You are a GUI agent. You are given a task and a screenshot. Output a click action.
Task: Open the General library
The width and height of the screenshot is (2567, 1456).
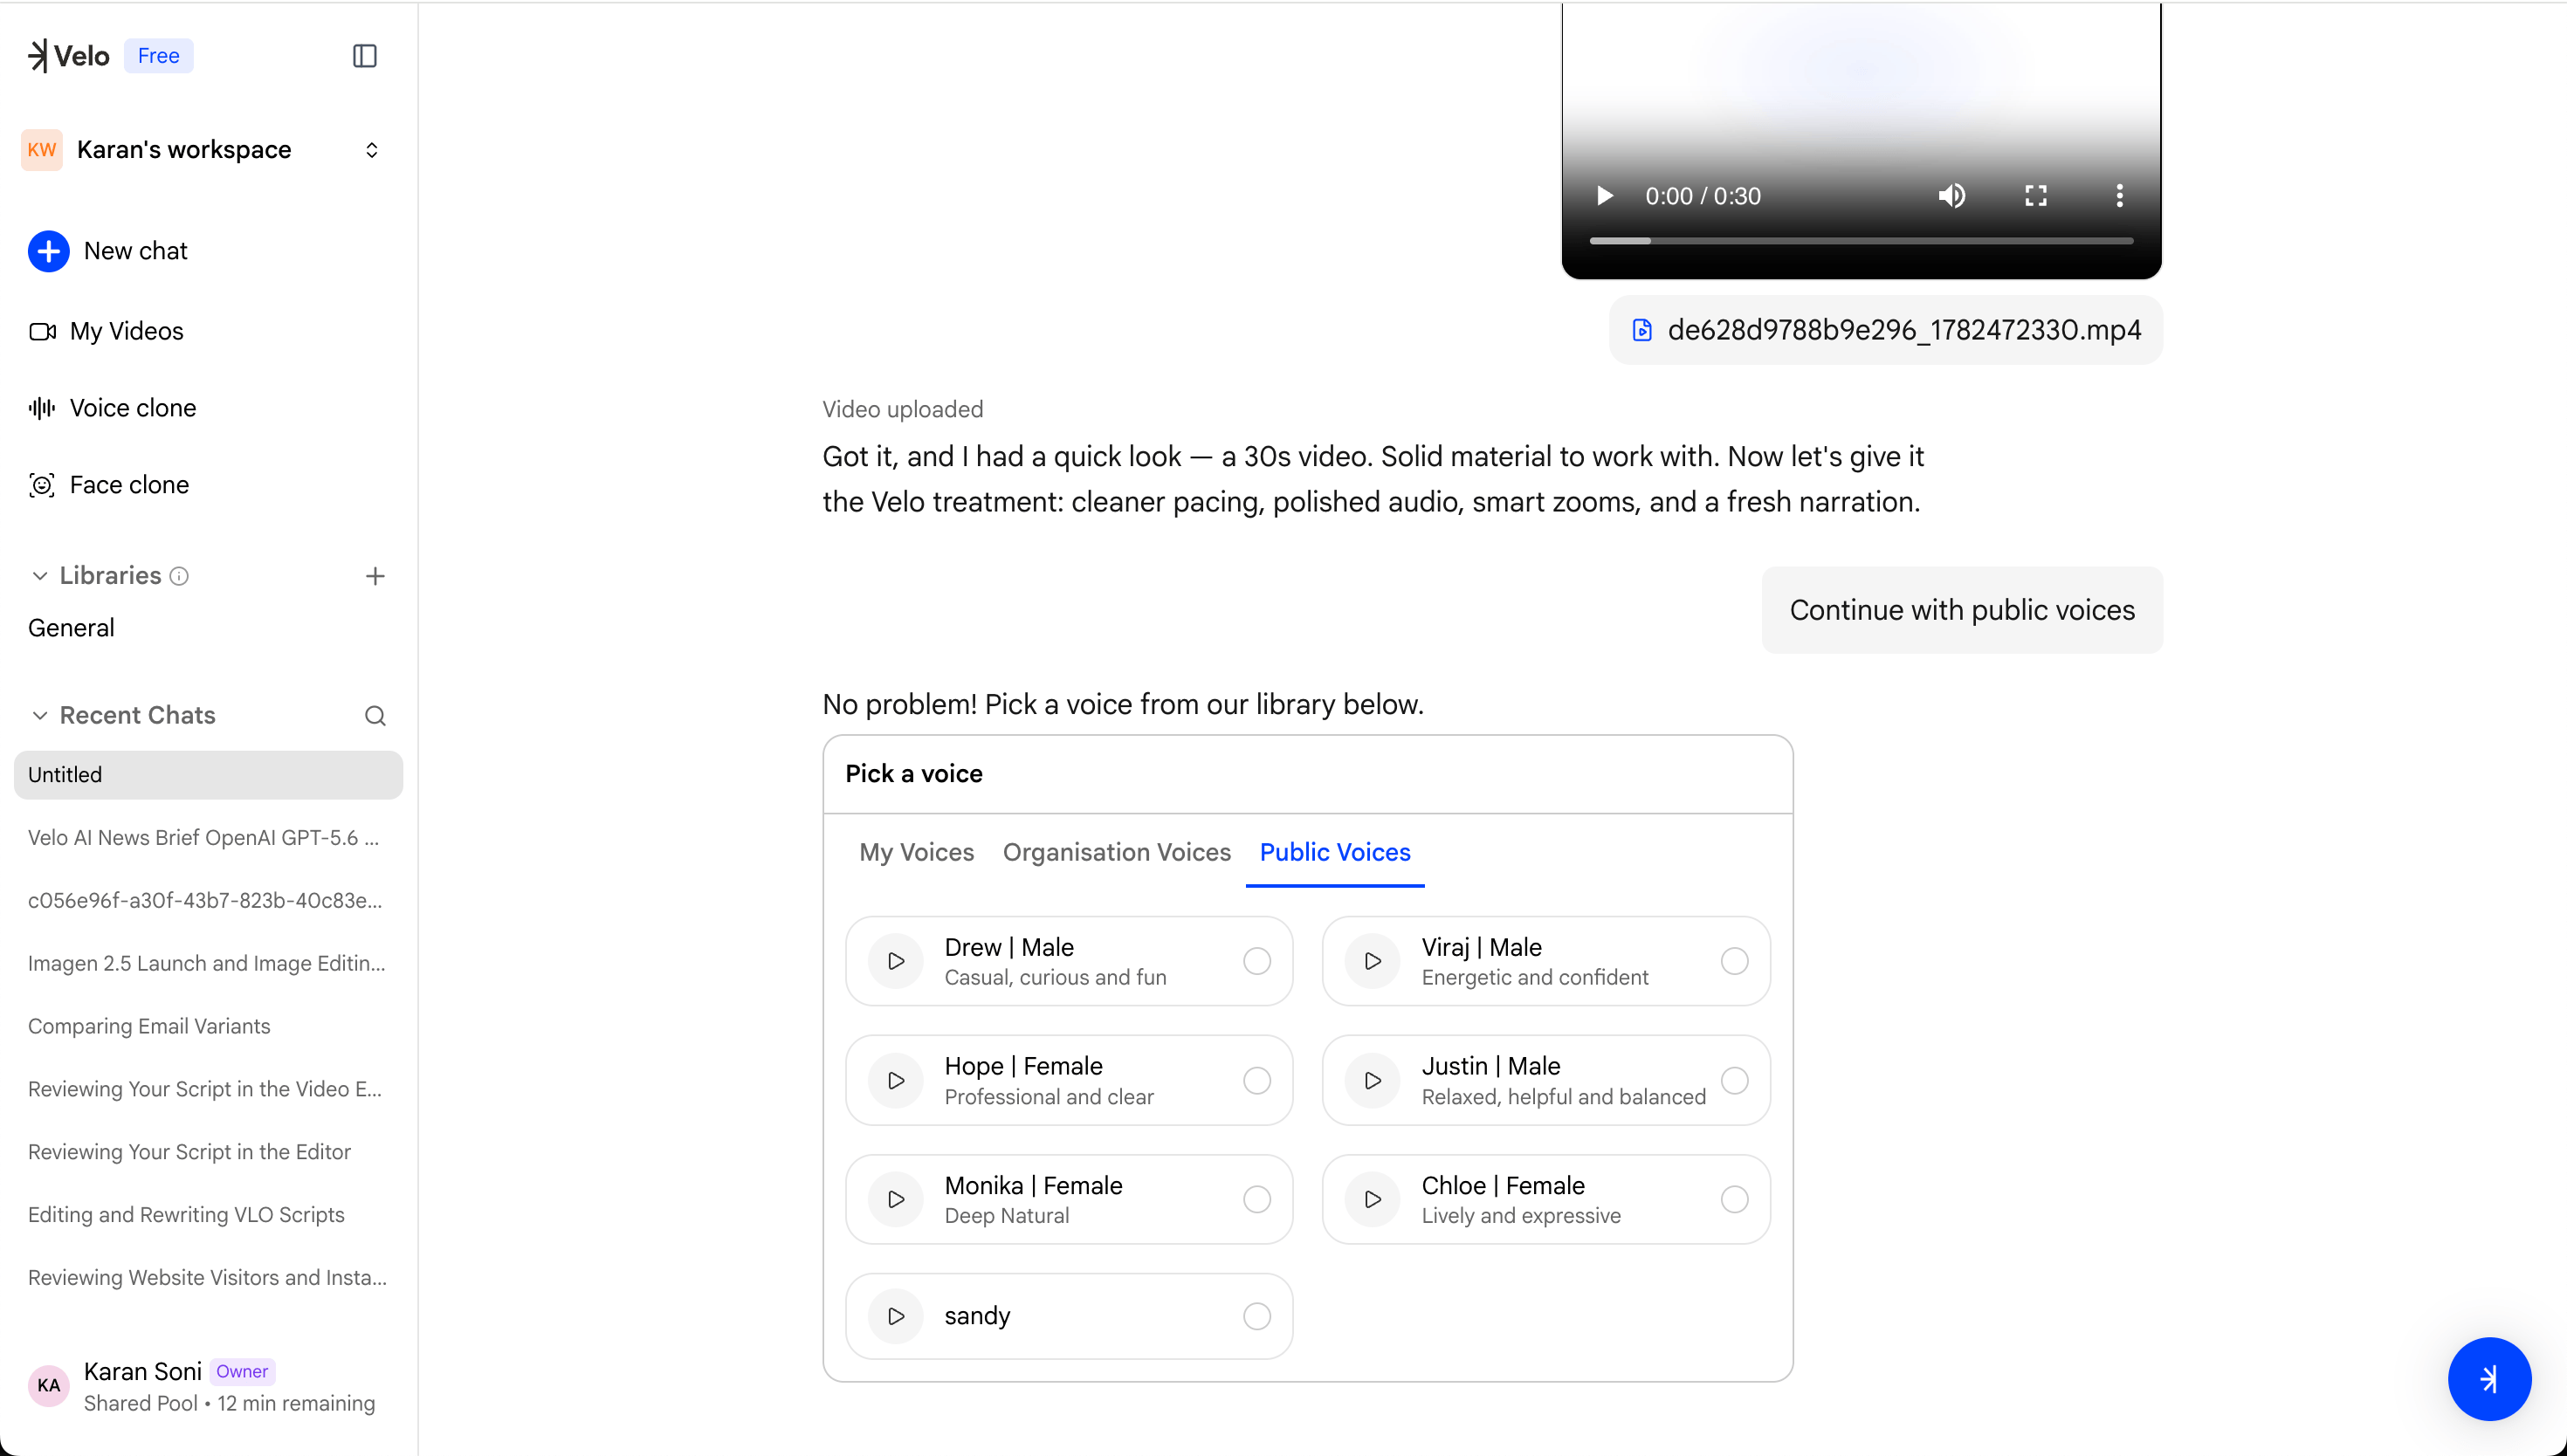[x=71, y=628]
